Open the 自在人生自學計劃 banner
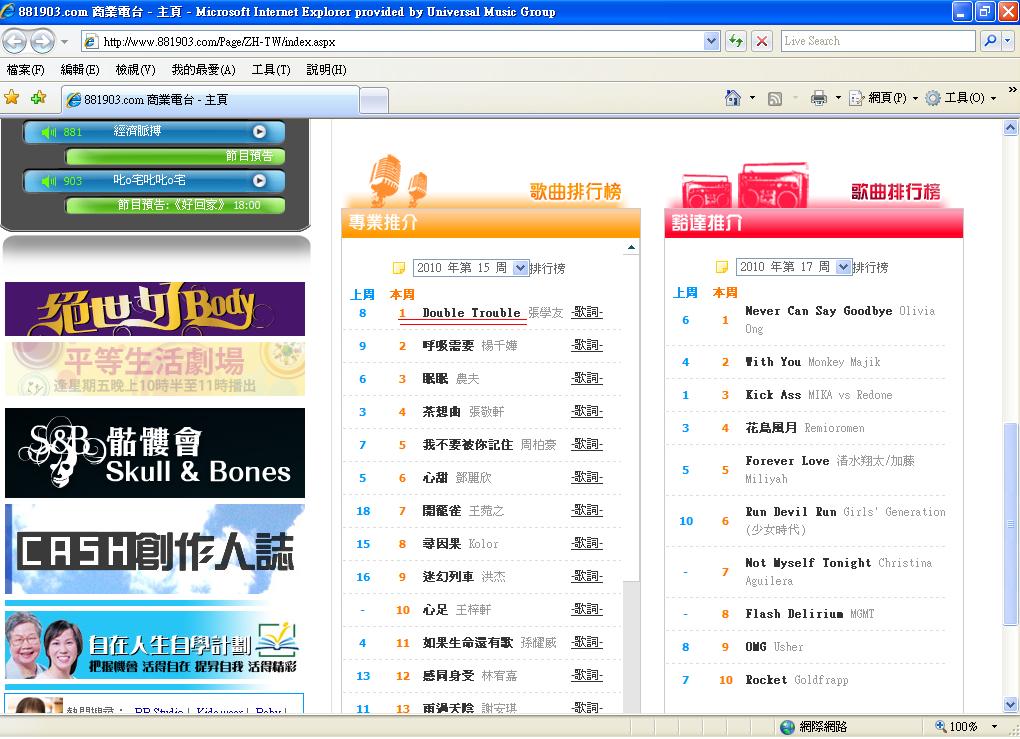Viewport: 1020px width, 739px height. 155,643
